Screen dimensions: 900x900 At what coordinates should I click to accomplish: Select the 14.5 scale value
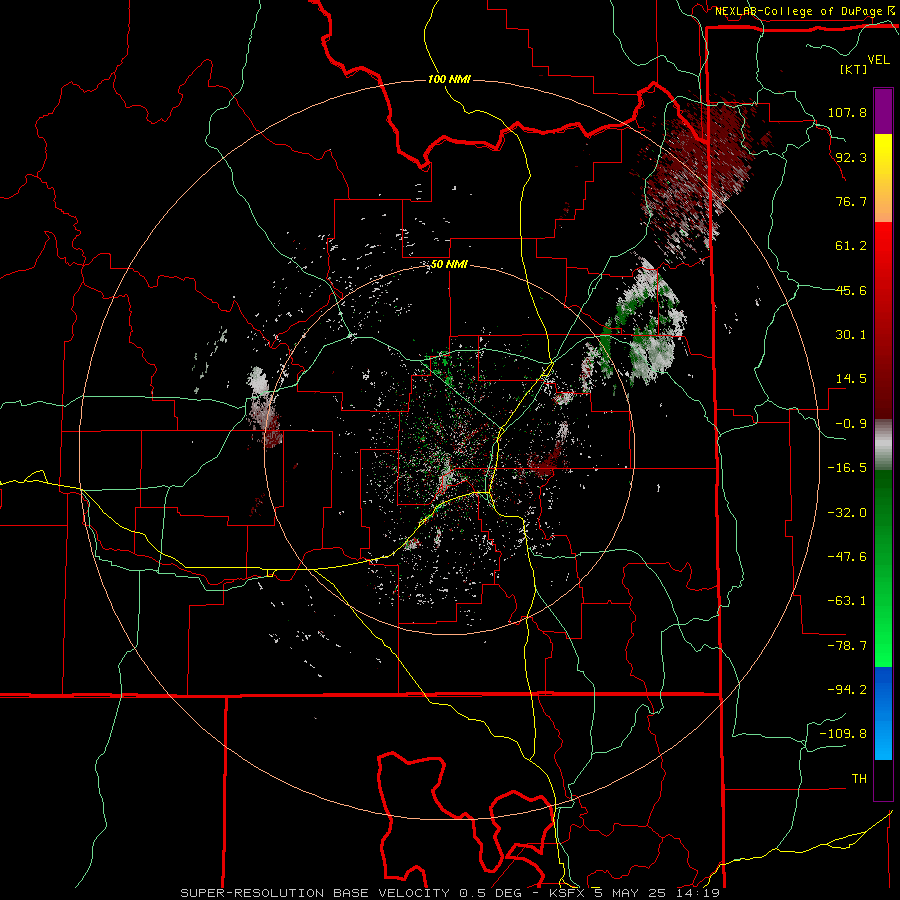(851, 379)
